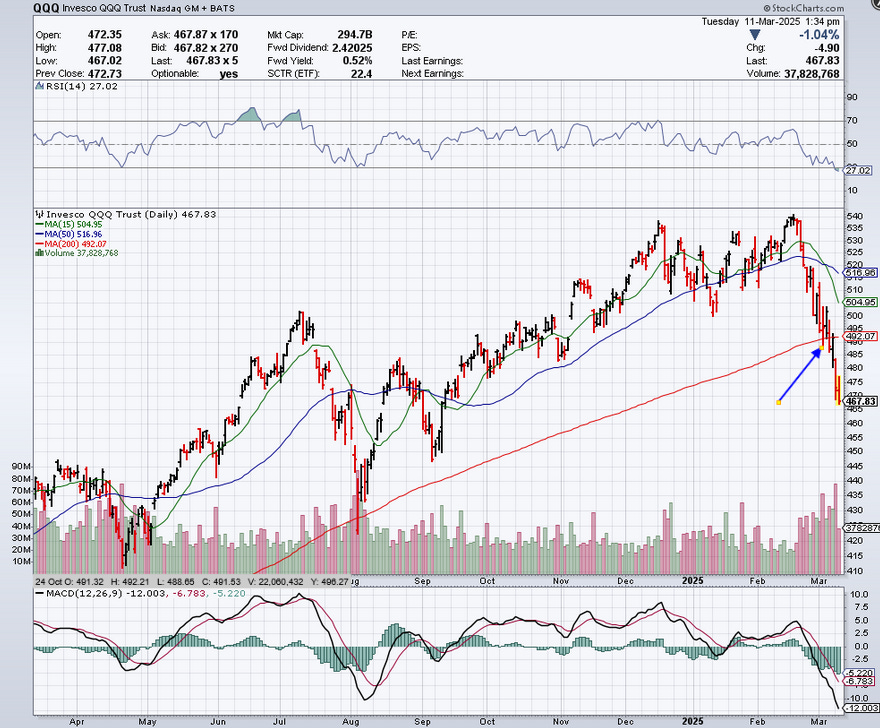The image size is (880, 728).
Task: Click the header Volume value 37,828,768
Action: [812, 74]
